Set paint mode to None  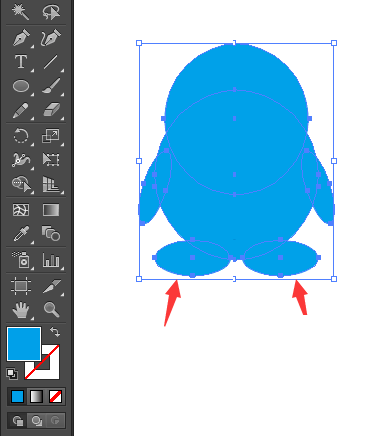coord(55,397)
